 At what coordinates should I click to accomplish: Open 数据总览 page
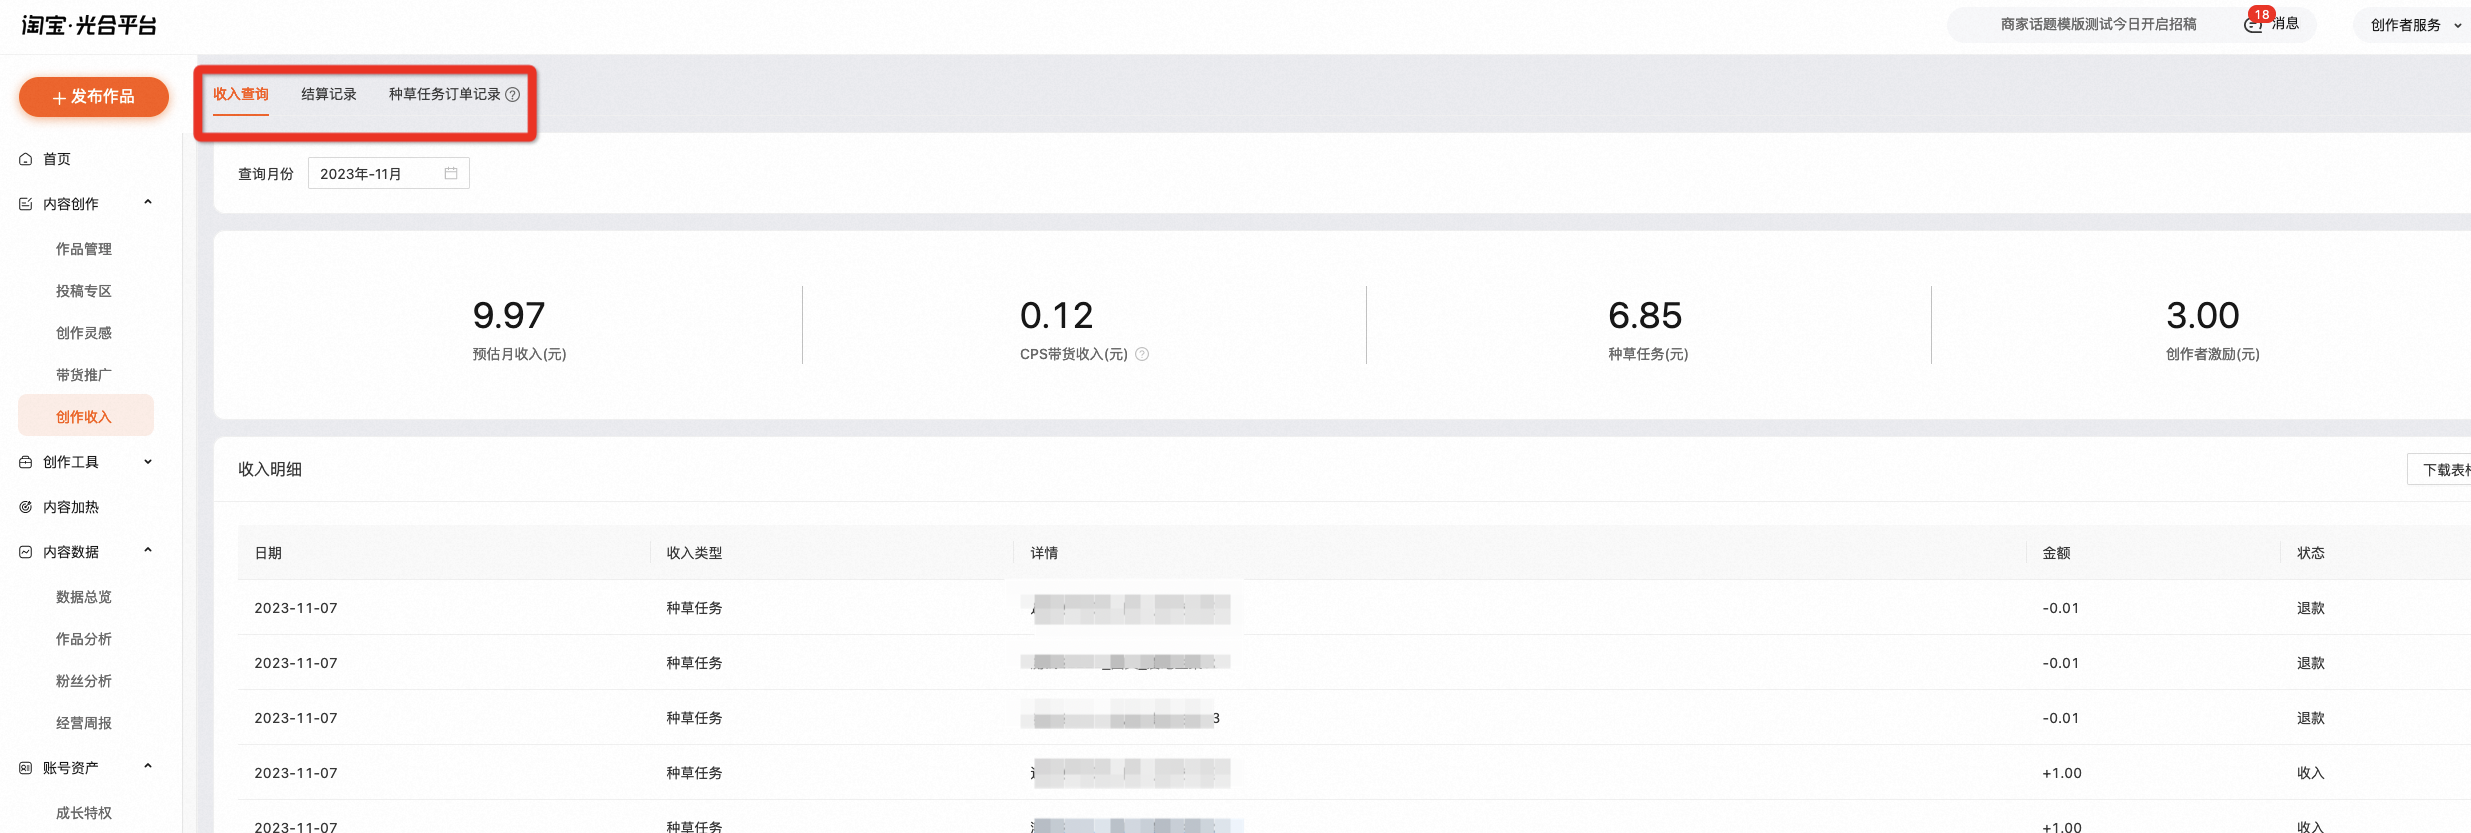point(84,597)
